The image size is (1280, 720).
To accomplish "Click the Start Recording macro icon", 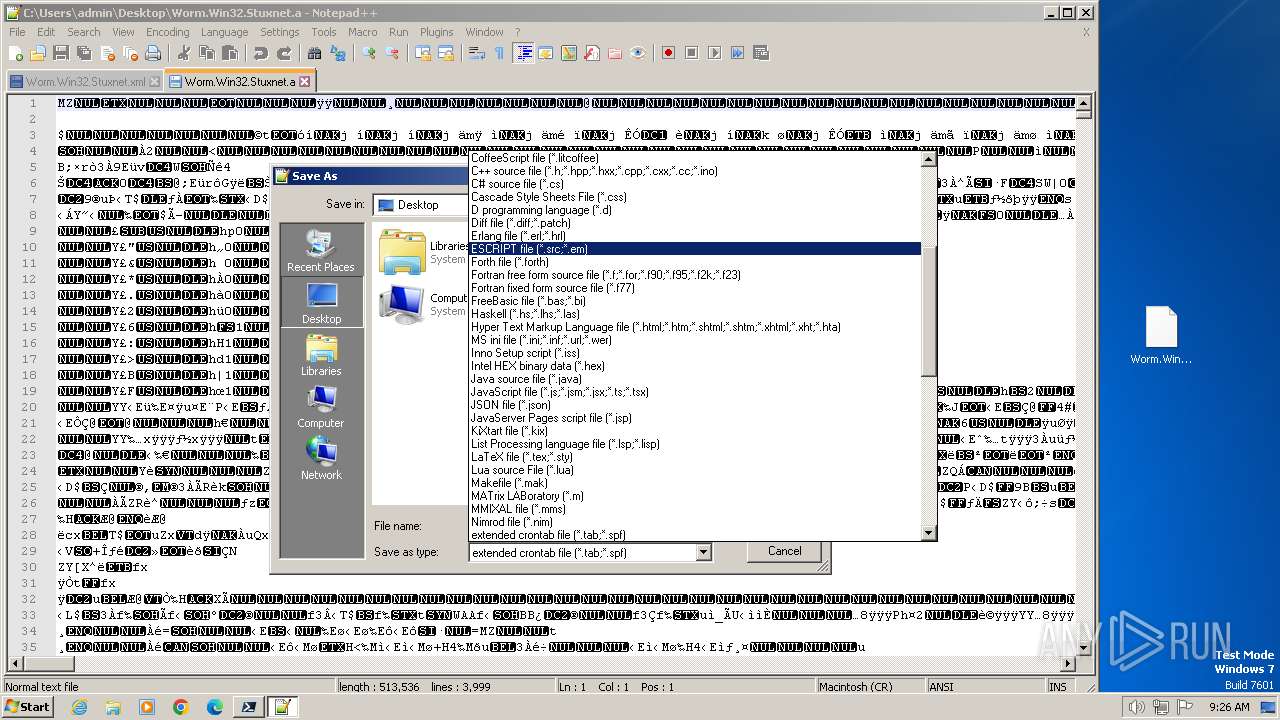I will click(x=669, y=53).
